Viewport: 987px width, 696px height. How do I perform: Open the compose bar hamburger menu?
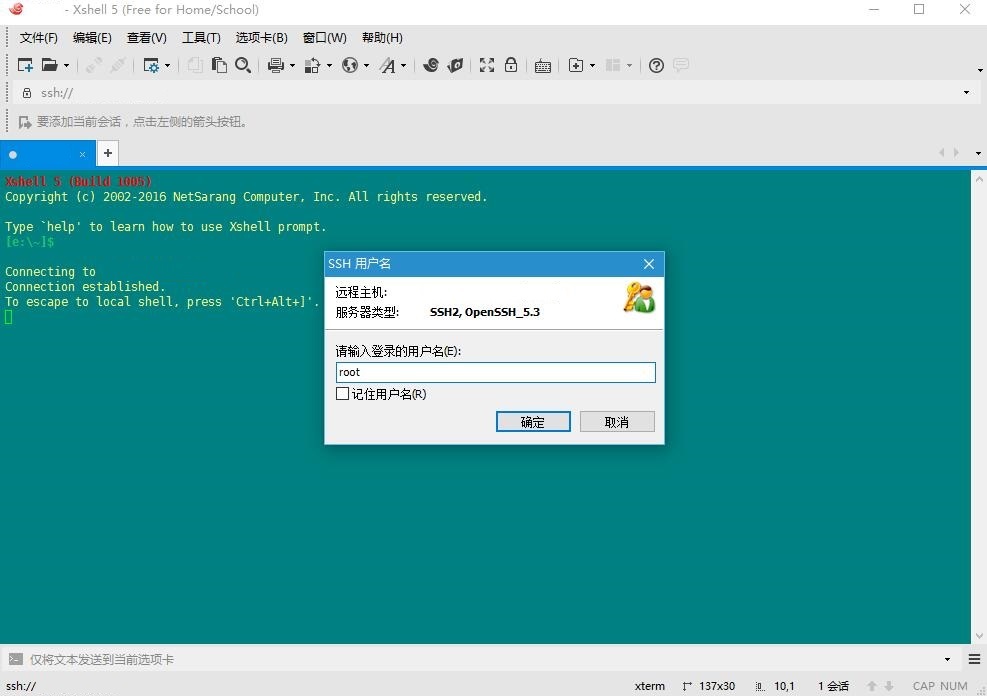[974, 659]
